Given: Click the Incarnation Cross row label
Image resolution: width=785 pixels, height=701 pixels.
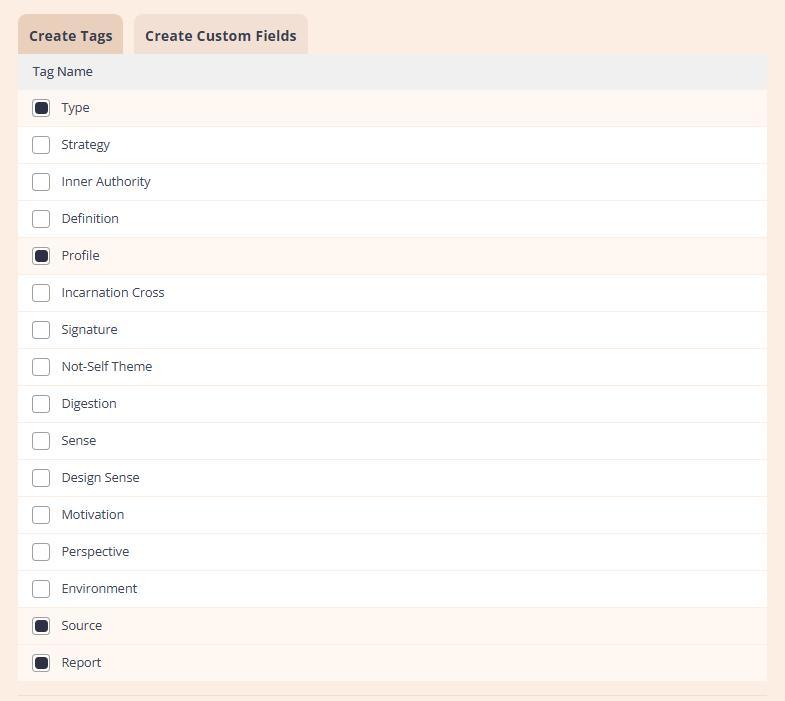Looking at the screenshot, I should pos(113,293).
